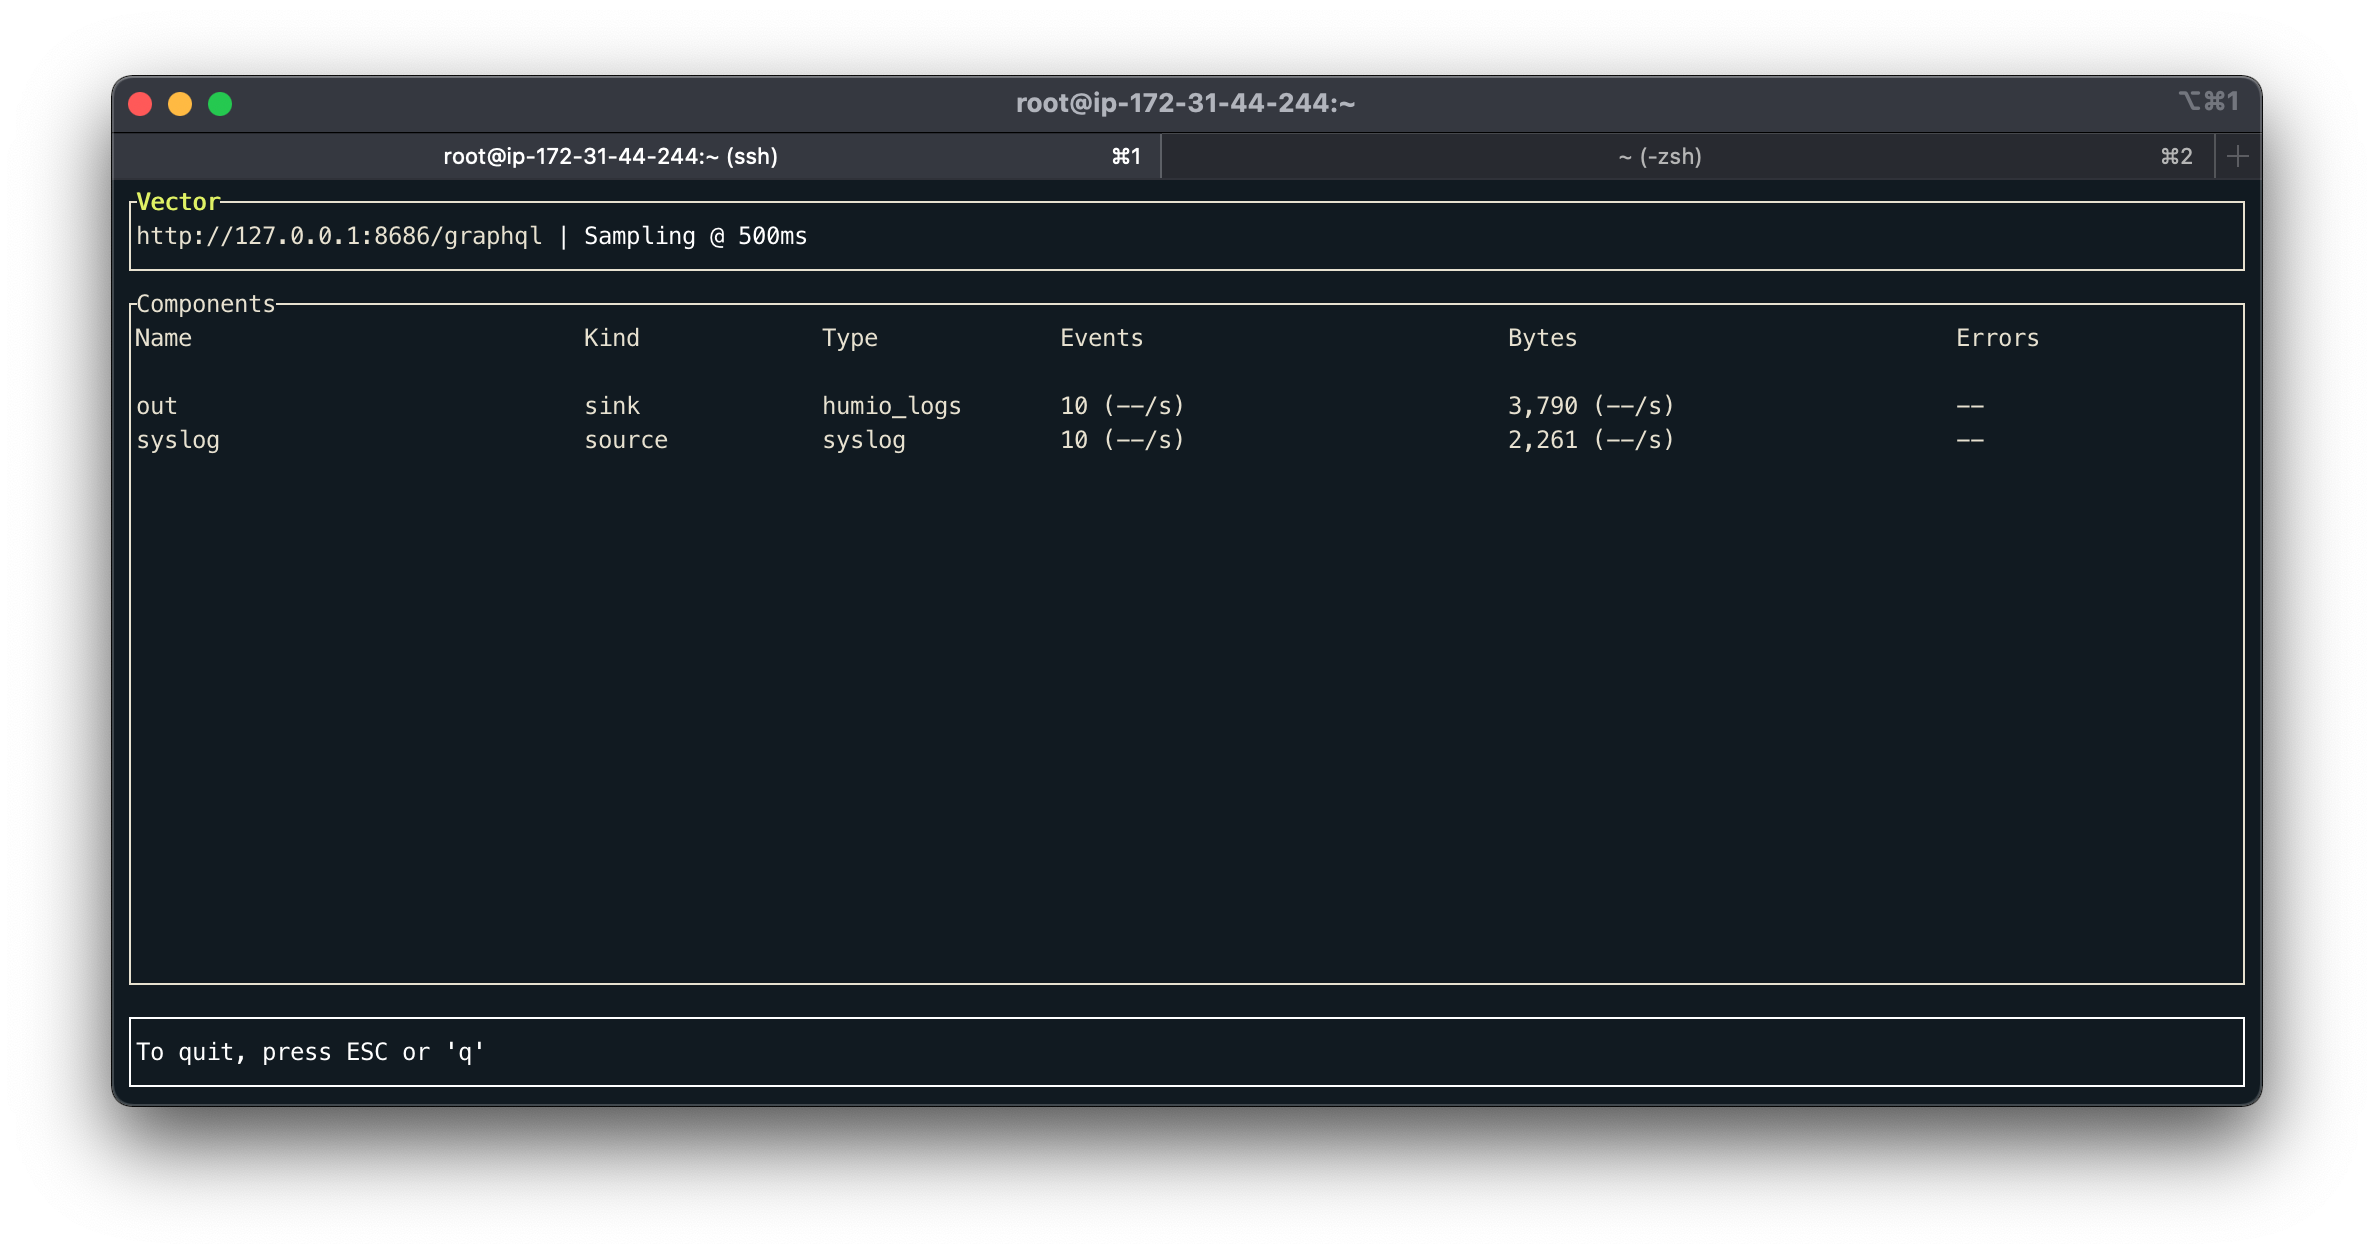Viewport: 2374px width, 1254px height.
Task: Click the humio_logs type value
Action: pyautogui.click(x=891, y=406)
